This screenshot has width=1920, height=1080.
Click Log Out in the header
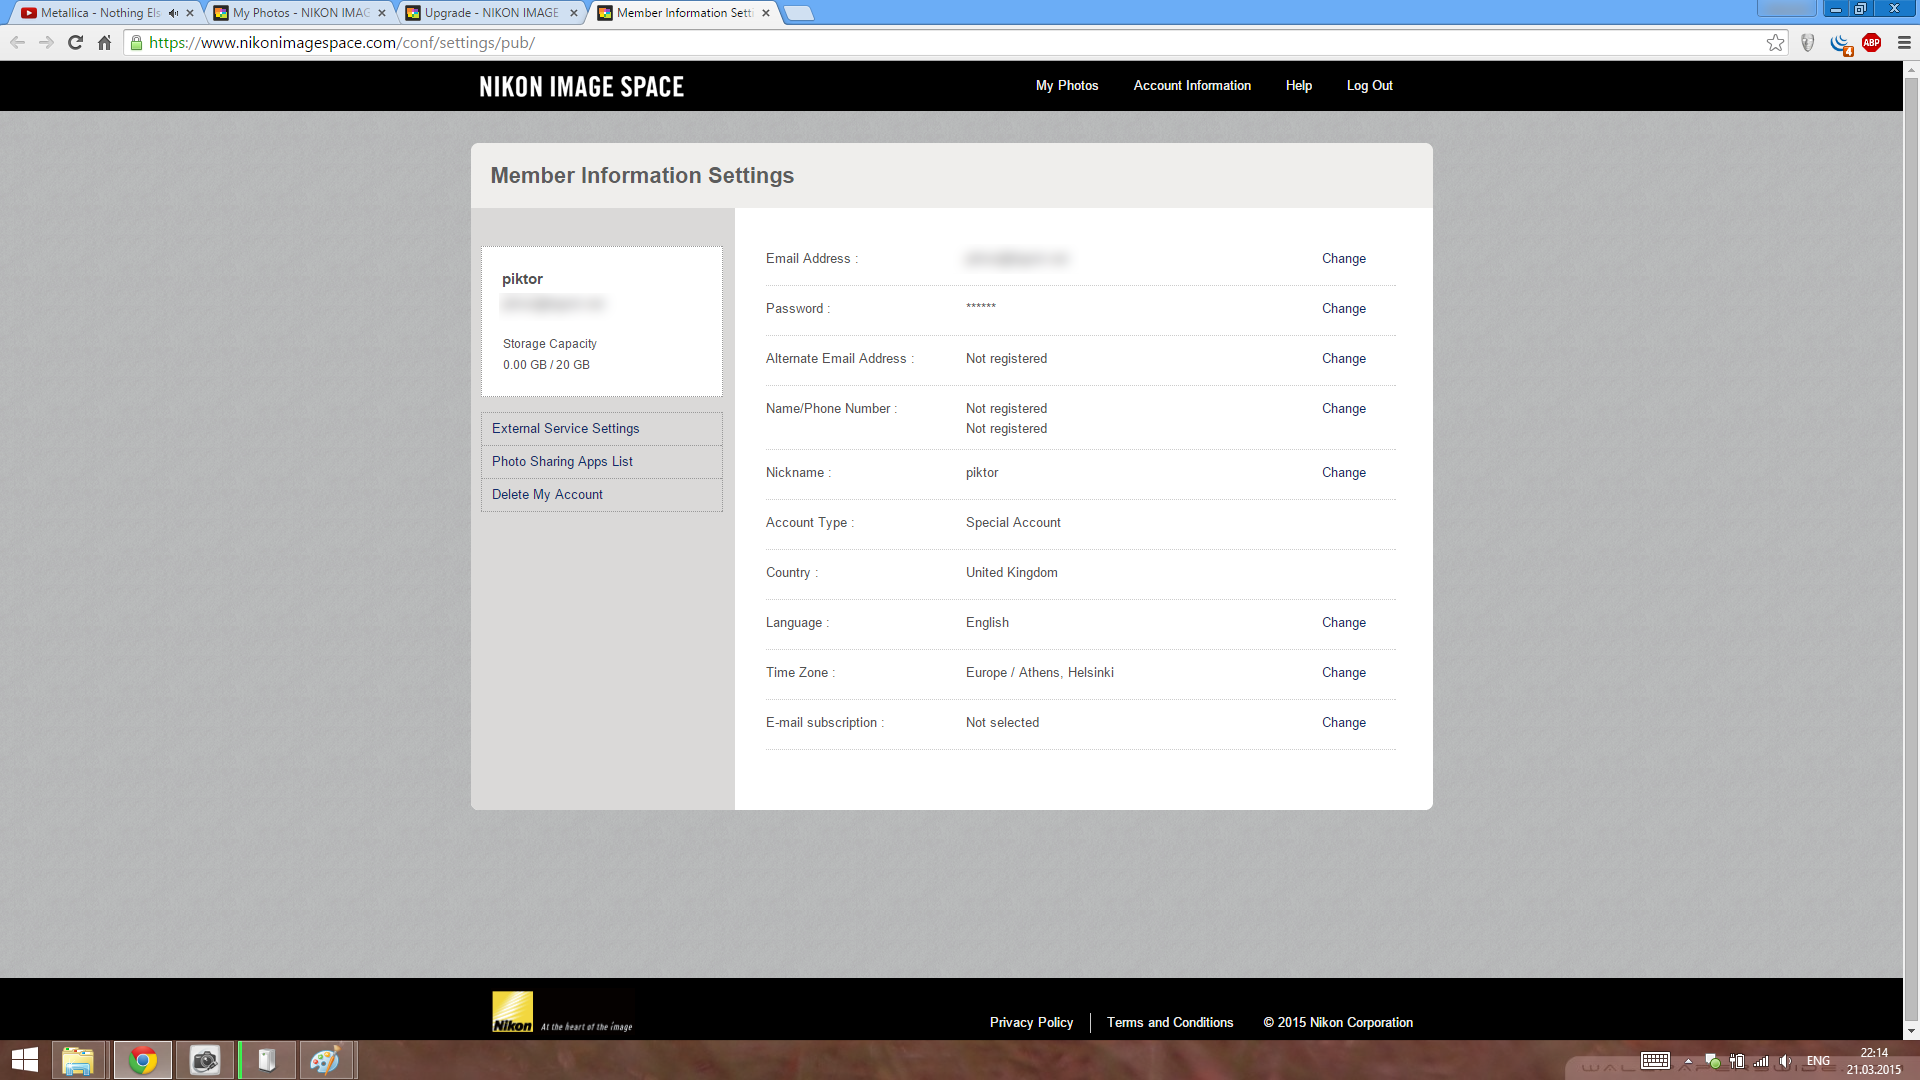[x=1369, y=86]
